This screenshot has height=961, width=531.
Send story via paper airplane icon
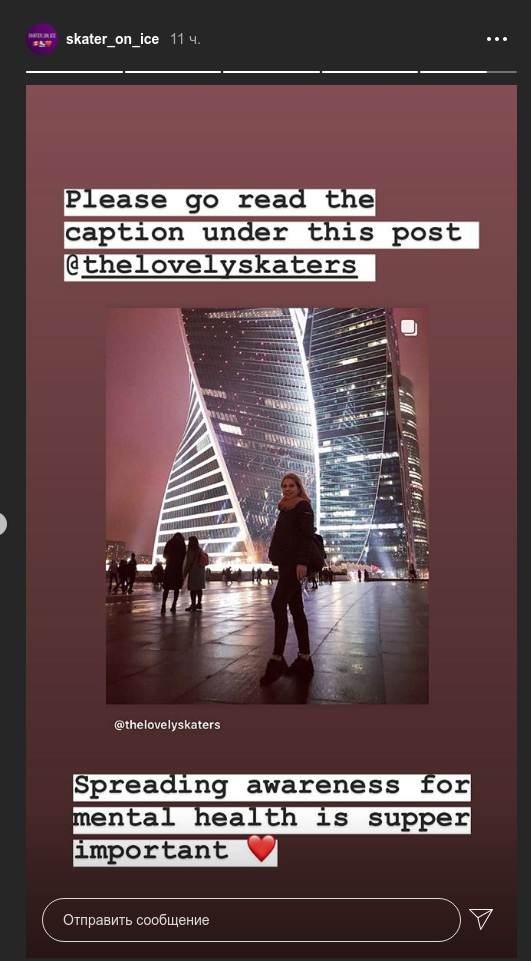click(x=481, y=918)
